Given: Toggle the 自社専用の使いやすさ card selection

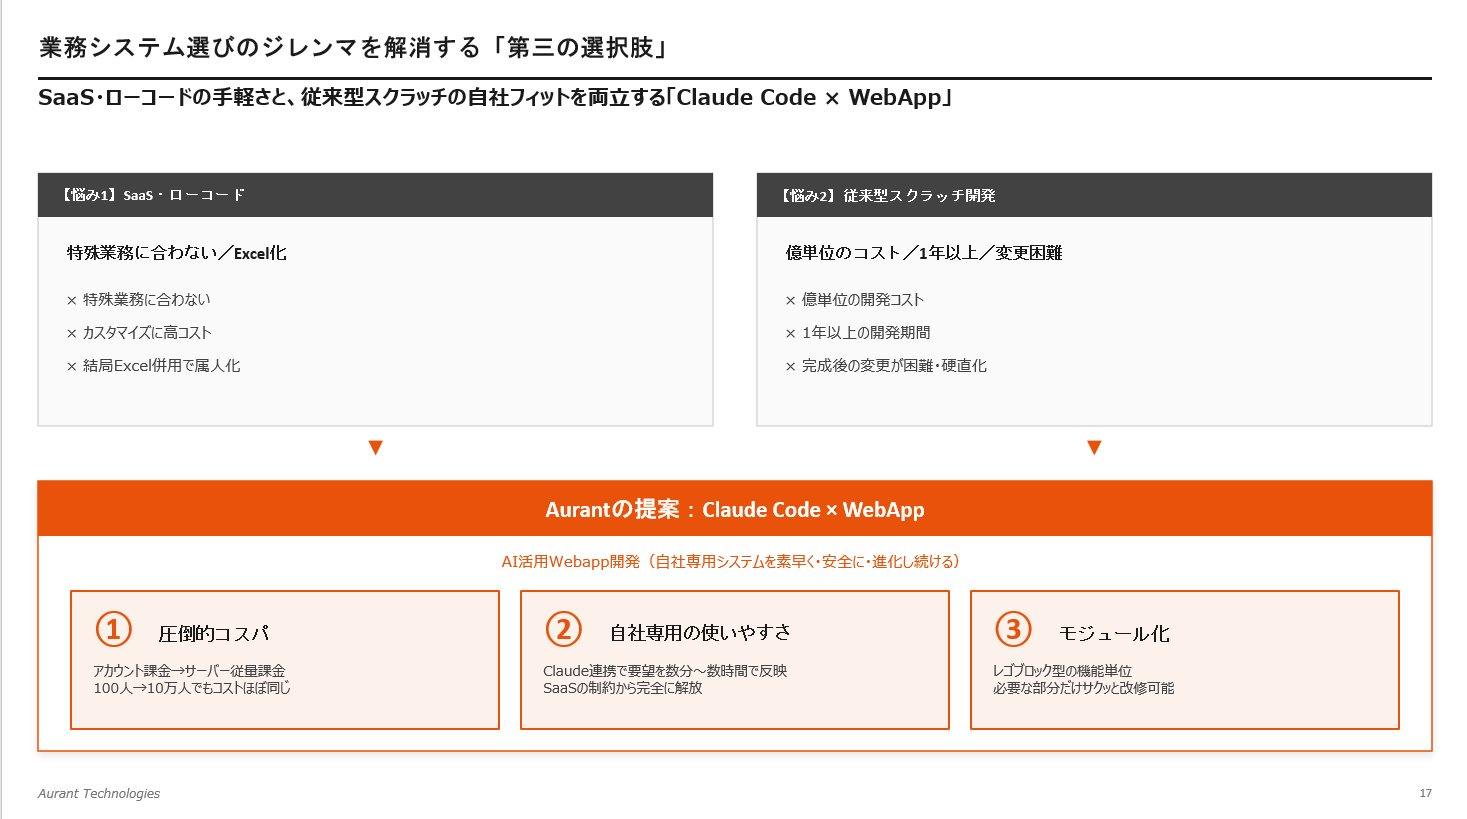Looking at the screenshot, I should 735,660.
